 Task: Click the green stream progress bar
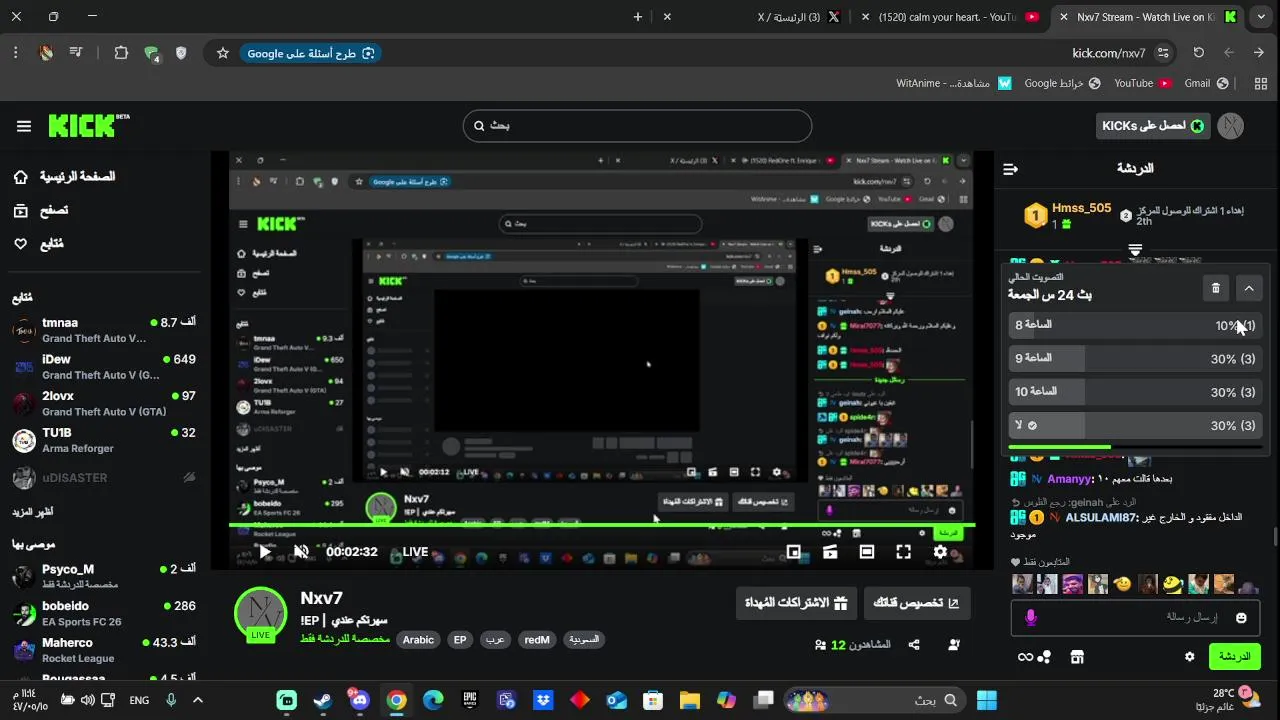tap(602, 525)
